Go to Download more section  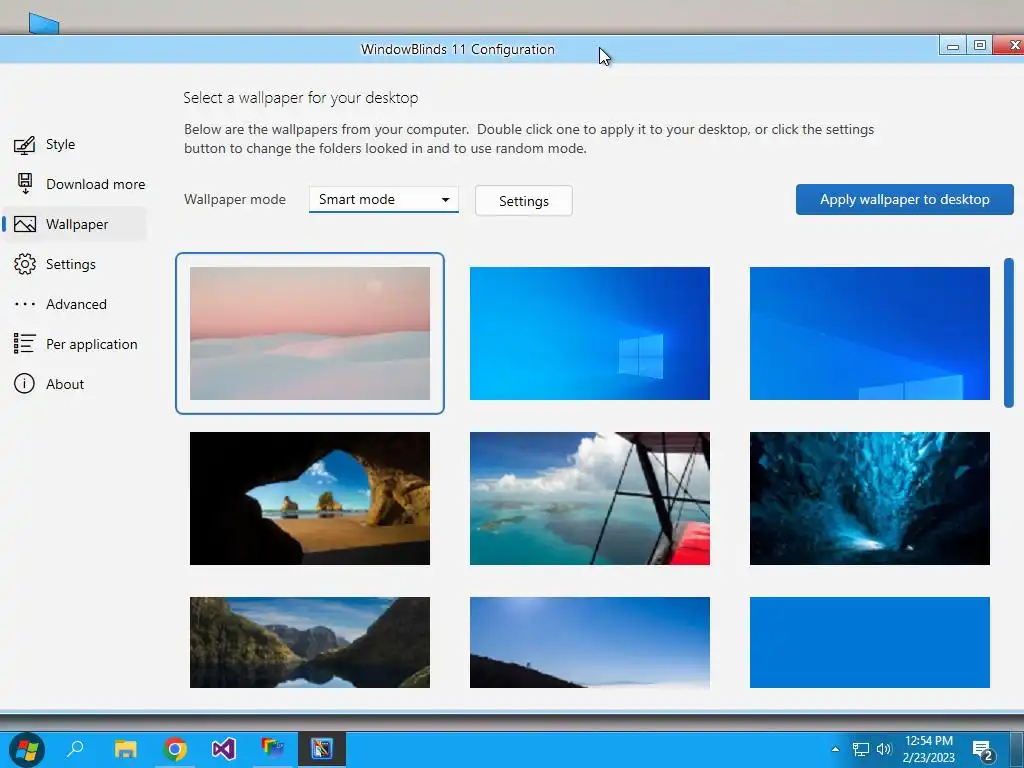tap(95, 184)
